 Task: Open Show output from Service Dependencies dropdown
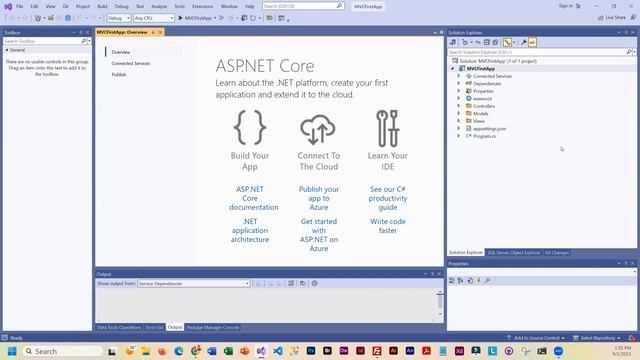(194, 283)
